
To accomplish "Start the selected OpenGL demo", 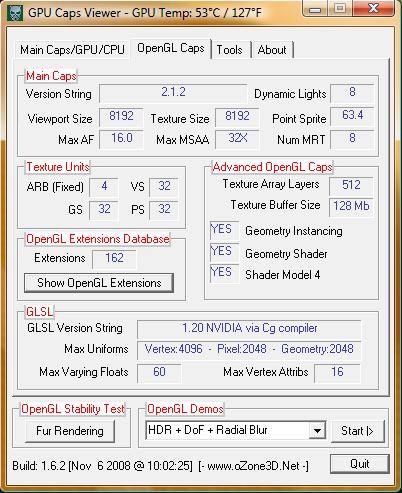I will (358, 431).
